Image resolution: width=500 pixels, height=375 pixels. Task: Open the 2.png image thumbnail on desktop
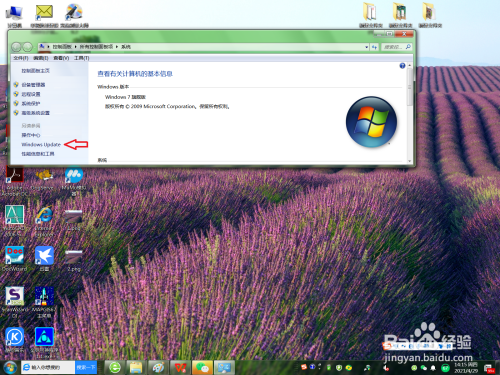[x=74, y=260]
